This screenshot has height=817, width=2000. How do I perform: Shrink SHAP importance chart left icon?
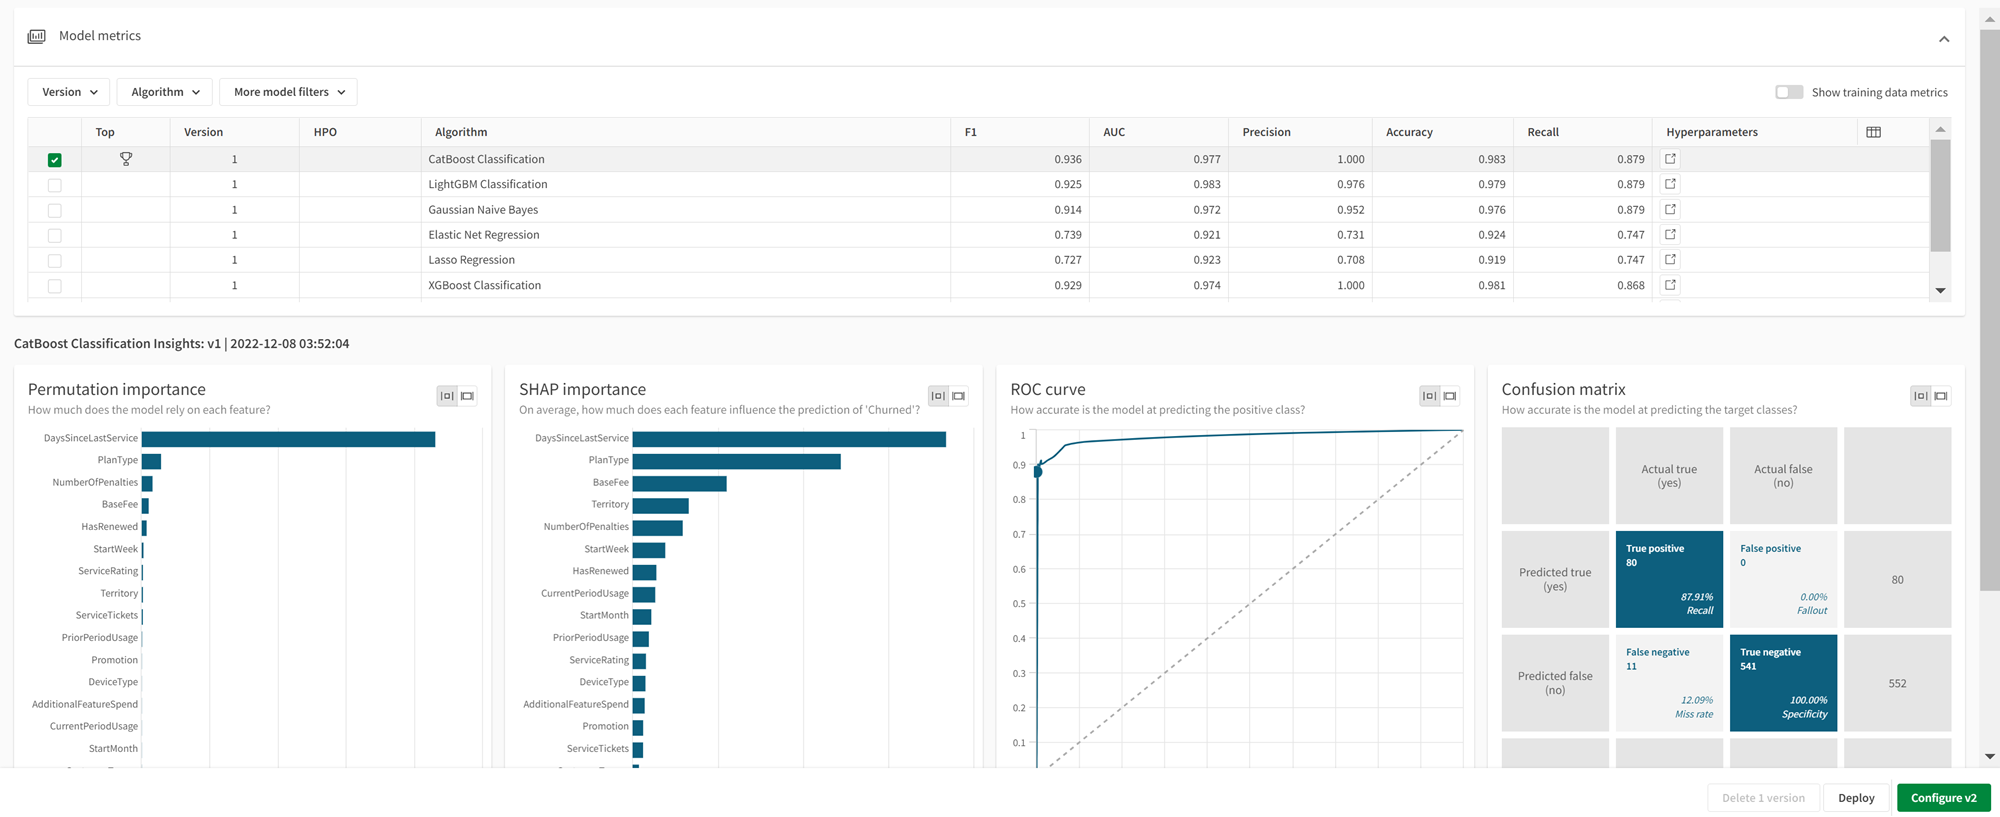click(x=938, y=396)
